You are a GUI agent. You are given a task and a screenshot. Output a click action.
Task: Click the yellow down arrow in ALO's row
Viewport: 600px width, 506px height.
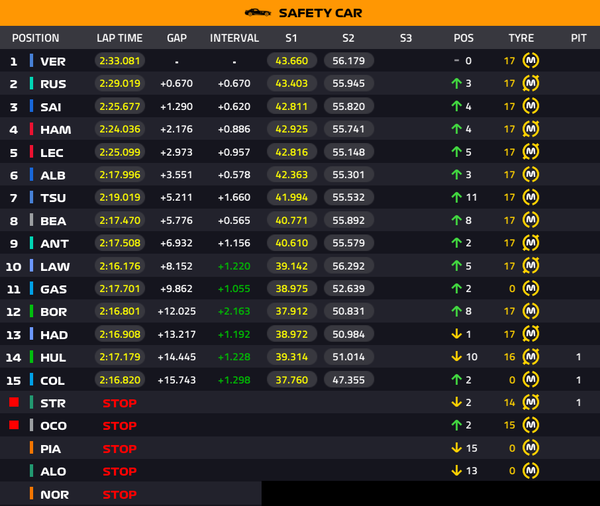[x=456, y=470]
